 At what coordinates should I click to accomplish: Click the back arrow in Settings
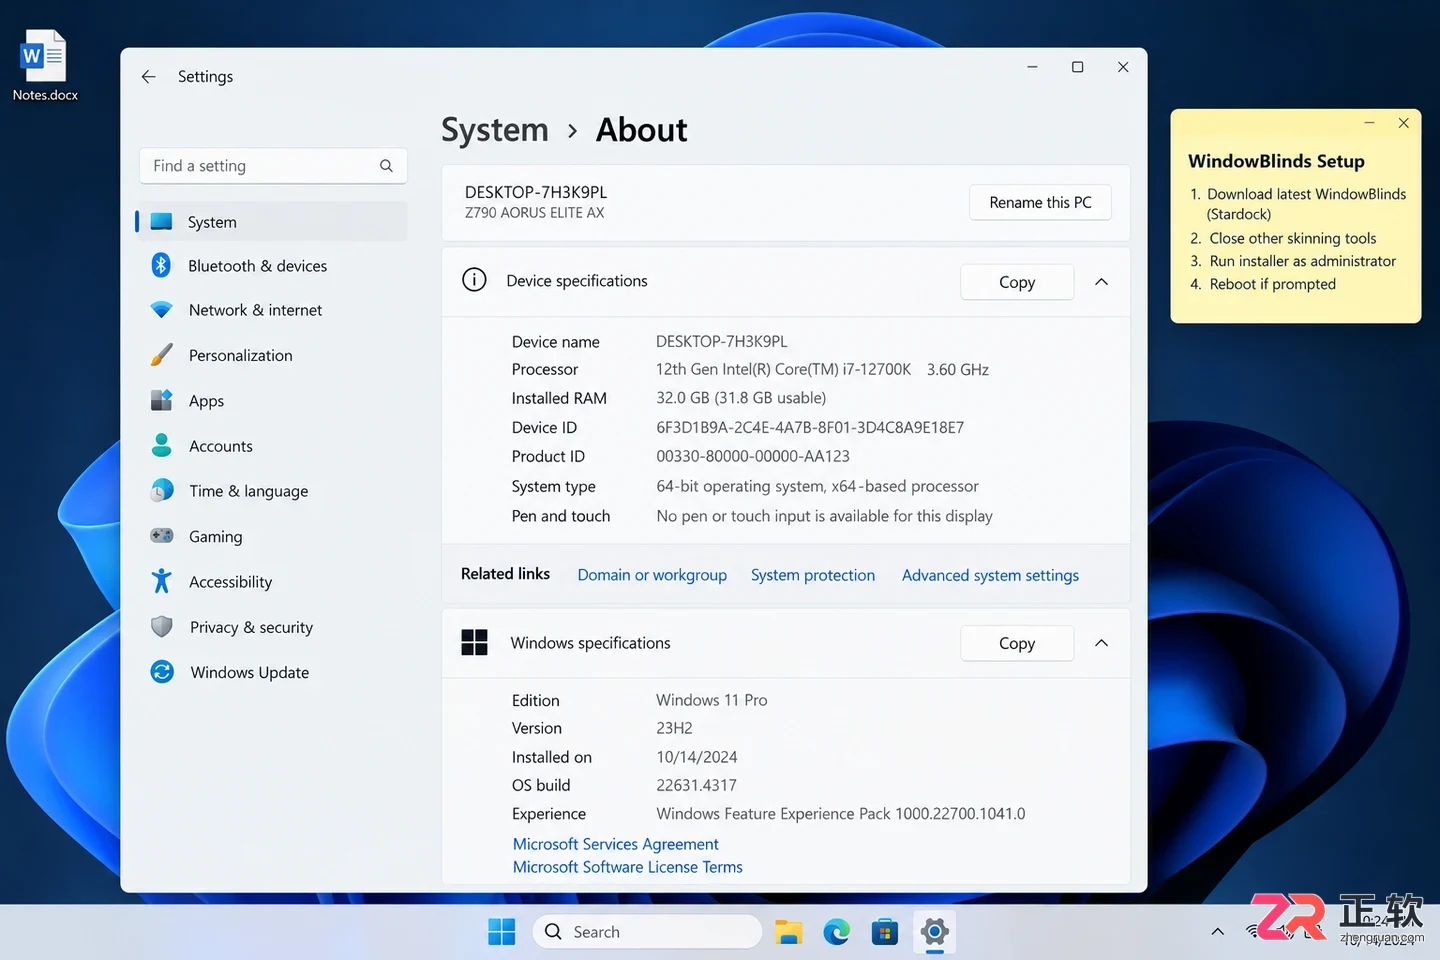pyautogui.click(x=148, y=77)
